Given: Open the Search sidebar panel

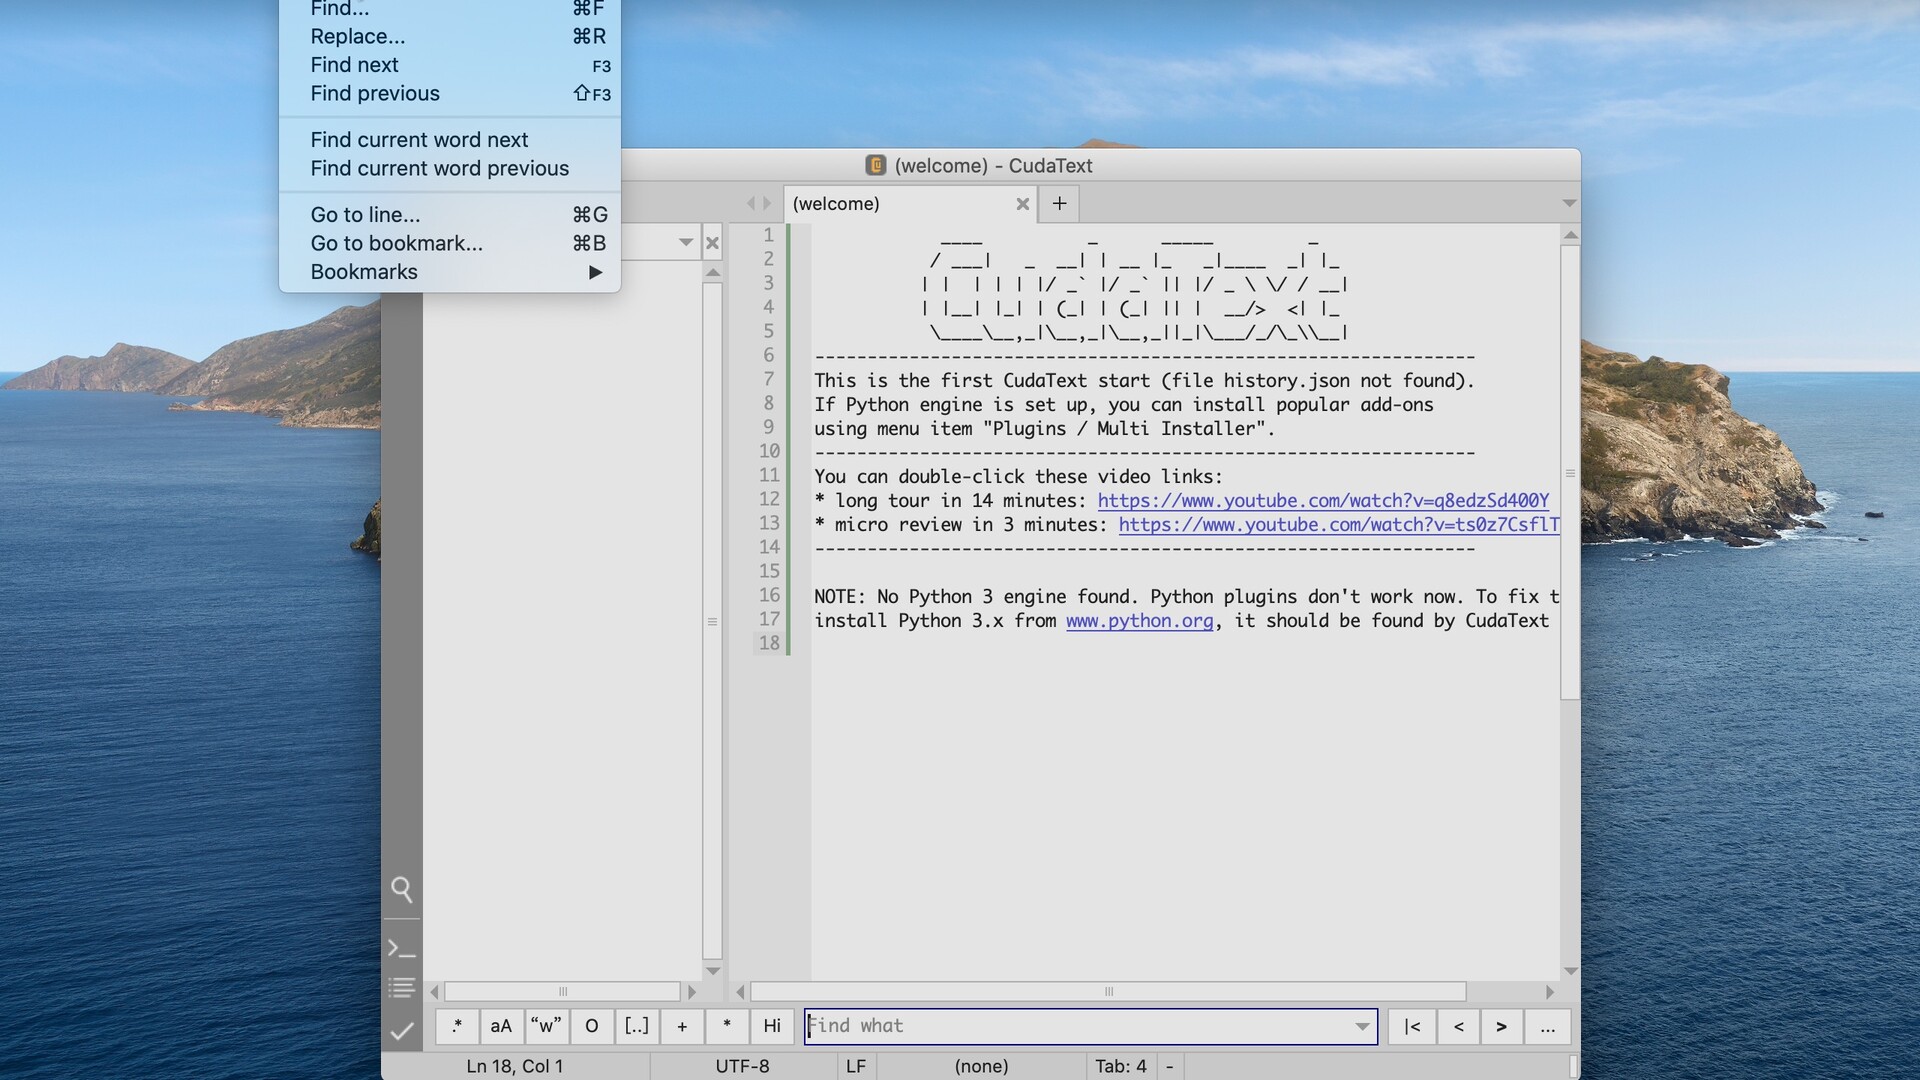Looking at the screenshot, I should point(402,889).
